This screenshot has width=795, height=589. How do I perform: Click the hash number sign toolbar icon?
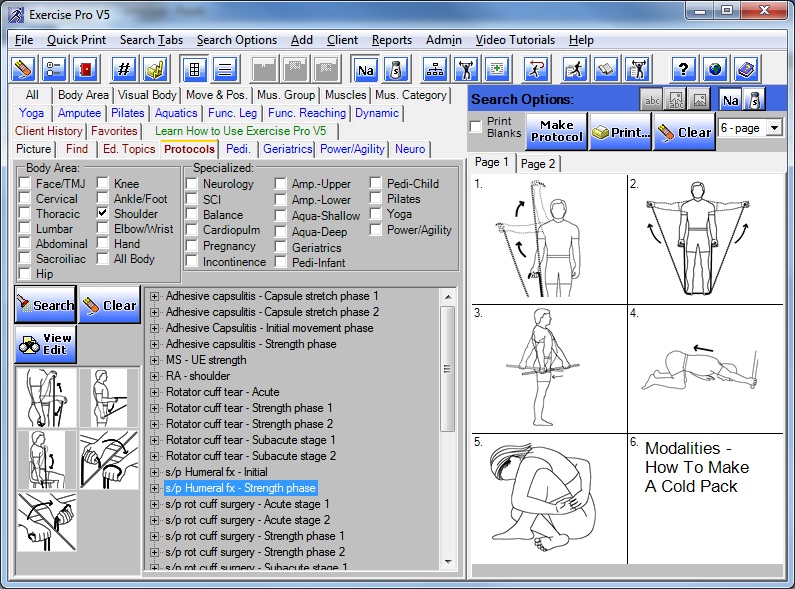[x=124, y=69]
